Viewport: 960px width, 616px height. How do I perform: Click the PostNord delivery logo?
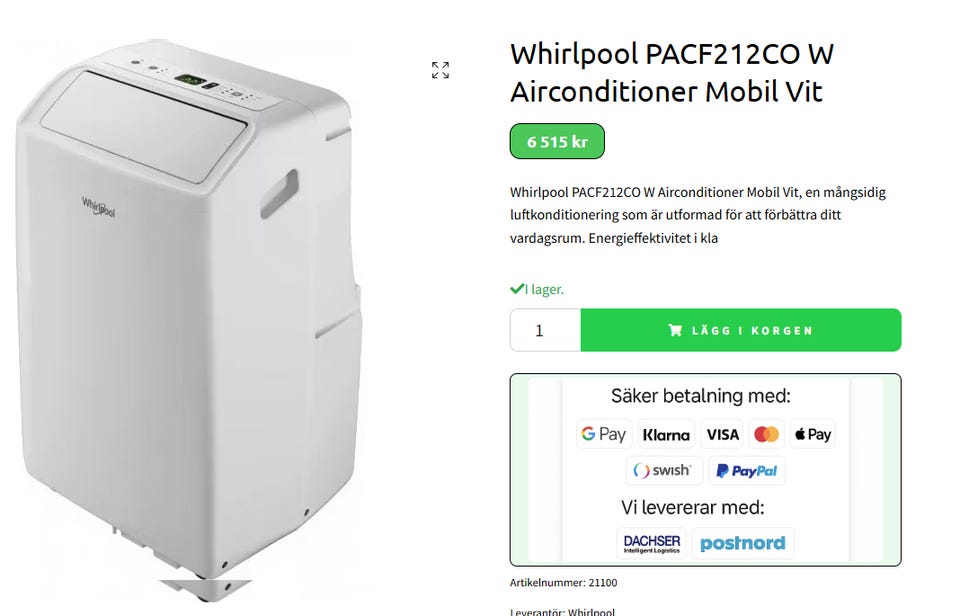tap(743, 543)
